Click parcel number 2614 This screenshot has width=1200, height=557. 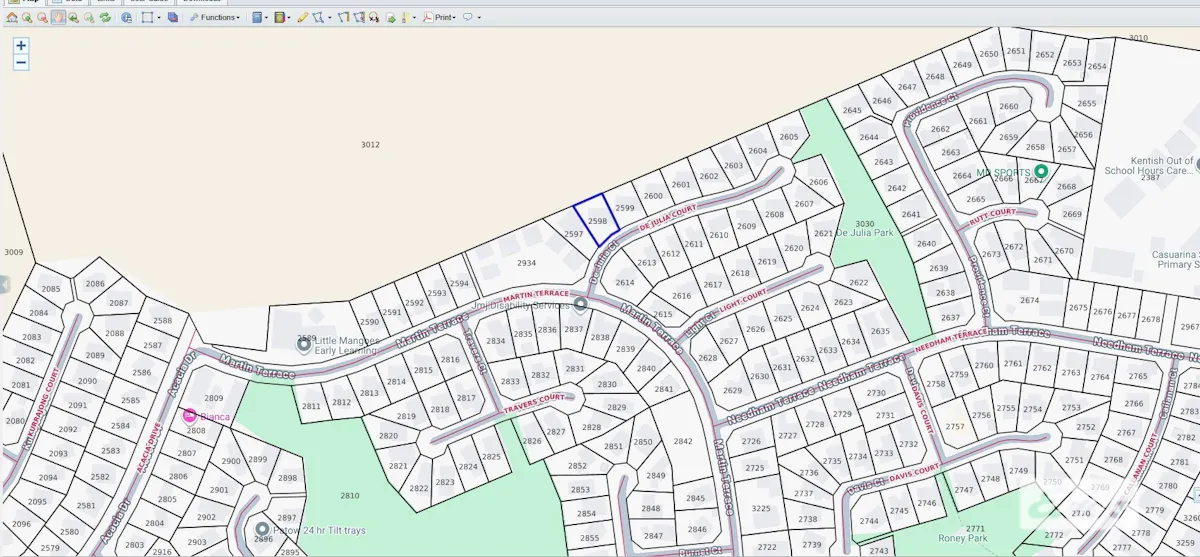624,282
